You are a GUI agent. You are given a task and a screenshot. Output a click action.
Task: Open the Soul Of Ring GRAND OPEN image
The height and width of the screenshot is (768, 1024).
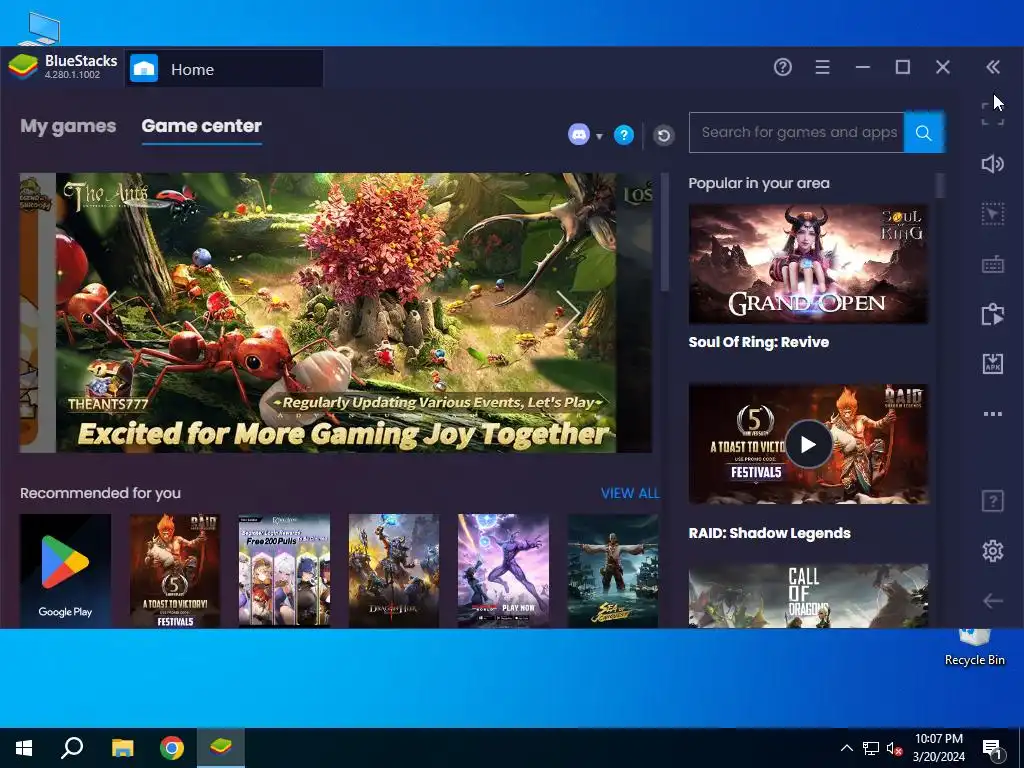point(808,264)
